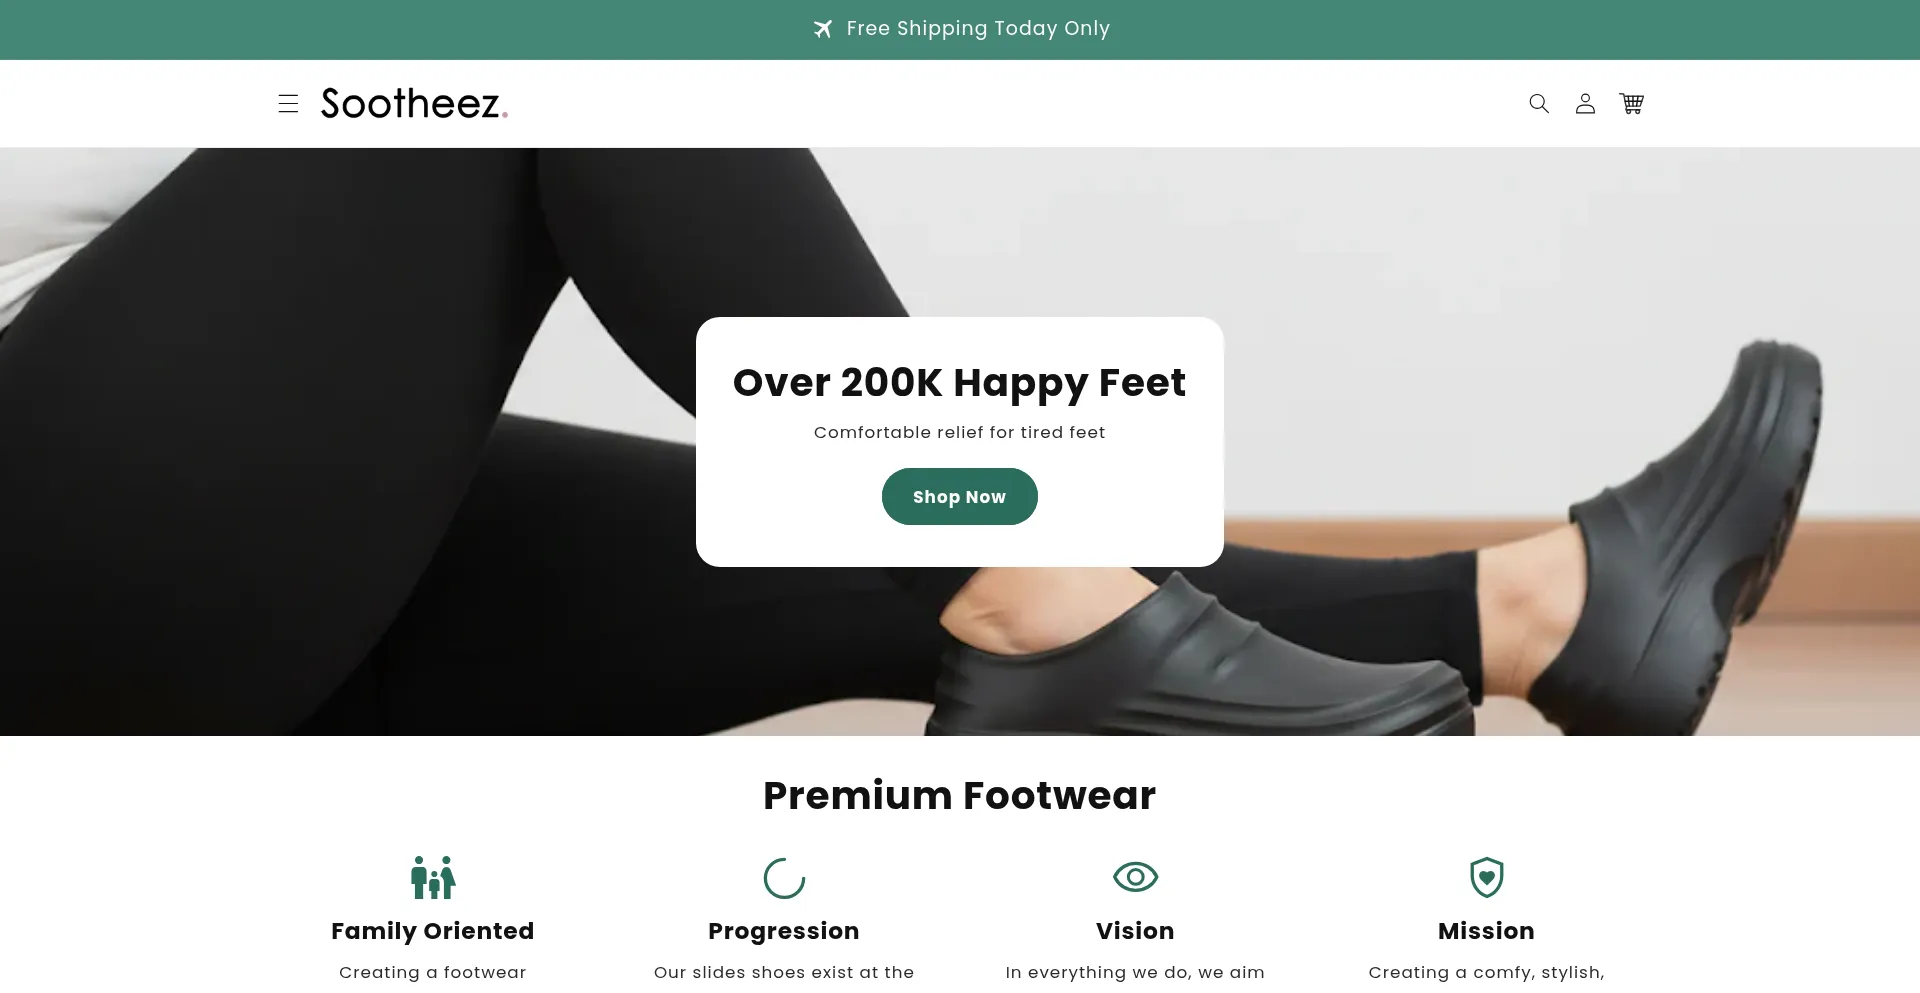Screen dimensions: 1920x993
Task: Open the shopping cart icon
Action: (1632, 103)
